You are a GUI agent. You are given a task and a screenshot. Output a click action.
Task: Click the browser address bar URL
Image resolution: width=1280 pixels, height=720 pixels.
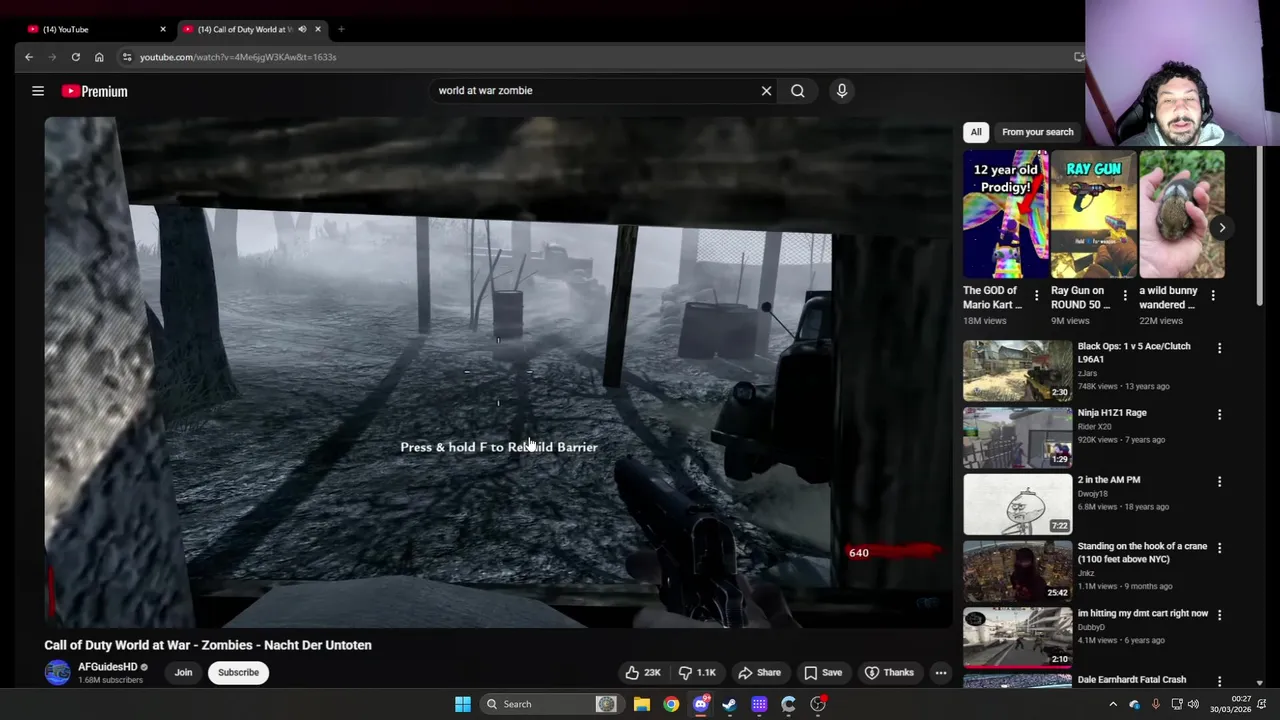click(x=238, y=57)
